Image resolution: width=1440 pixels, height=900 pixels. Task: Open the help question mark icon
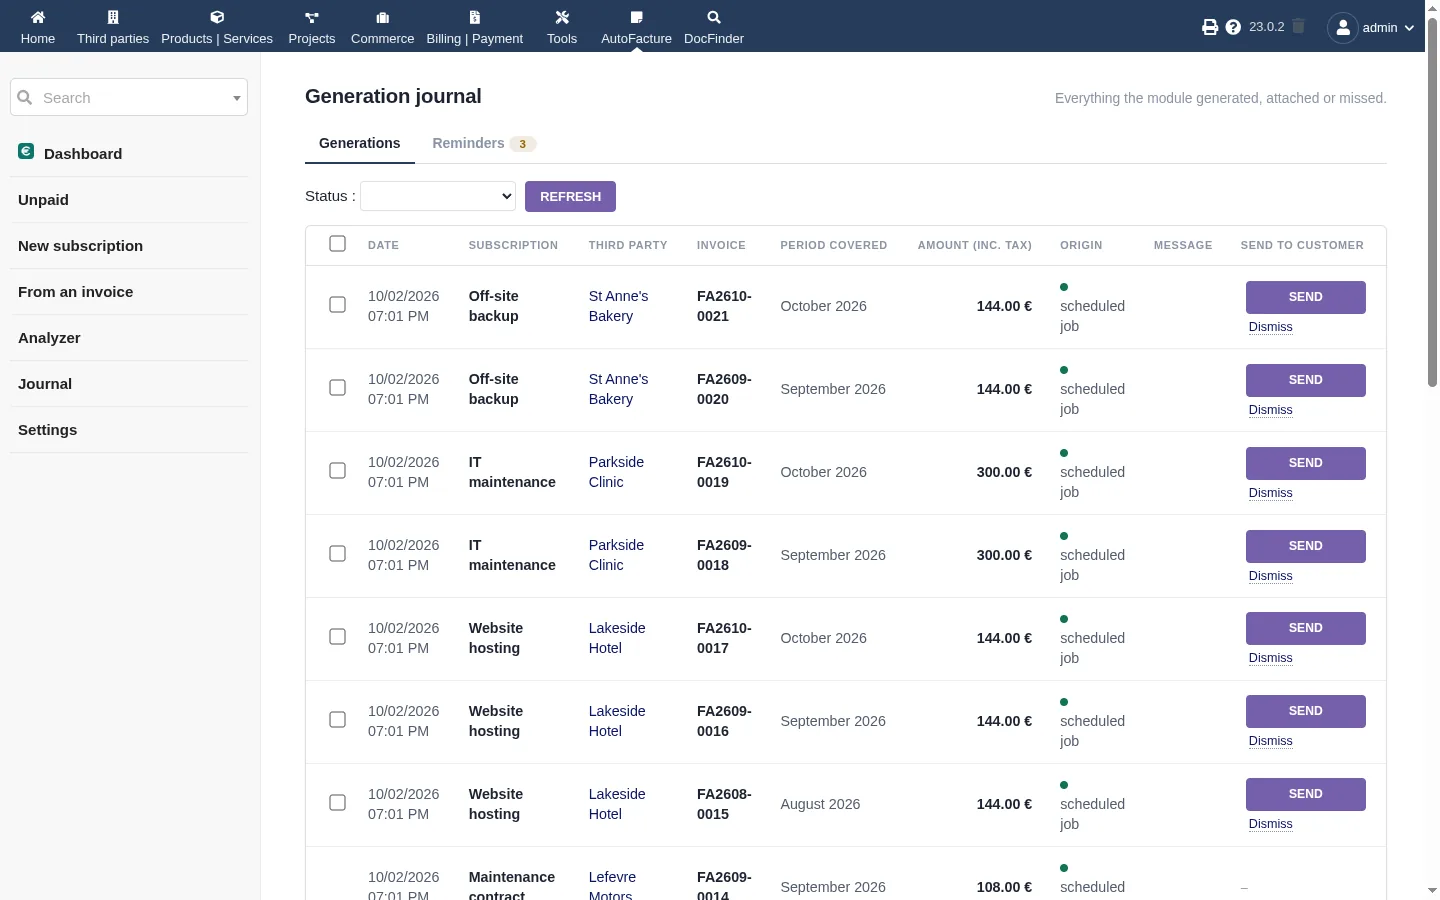click(x=1233, y=27)
